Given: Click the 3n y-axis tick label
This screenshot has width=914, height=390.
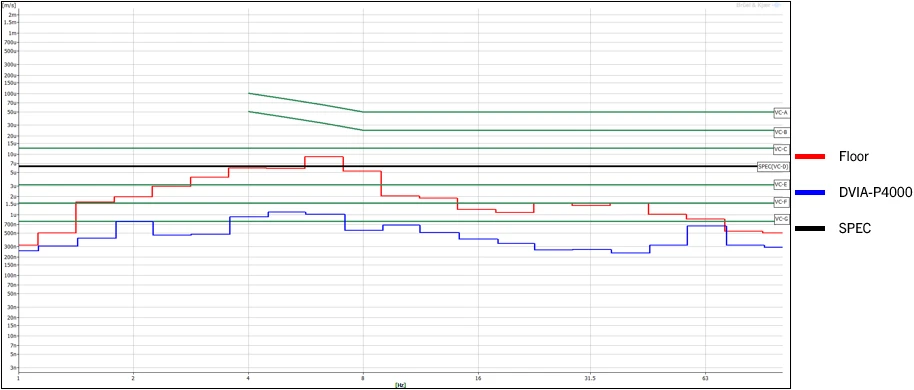Looking at the screenshot, I should [12, 367].
